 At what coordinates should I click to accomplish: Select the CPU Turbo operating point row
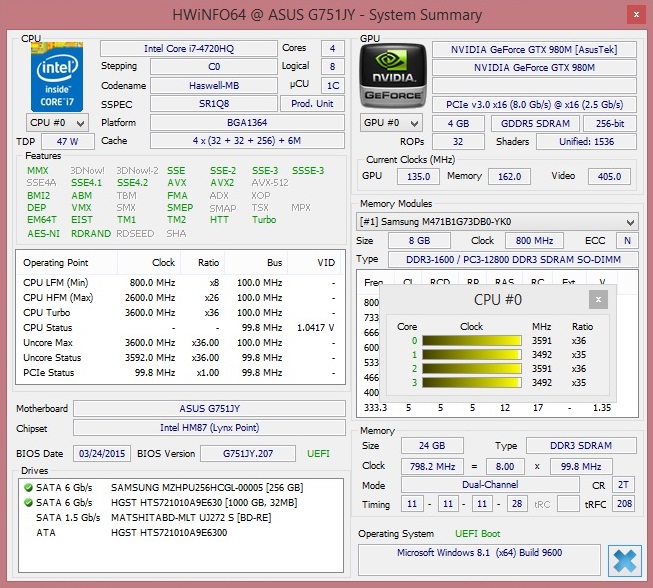179,313
